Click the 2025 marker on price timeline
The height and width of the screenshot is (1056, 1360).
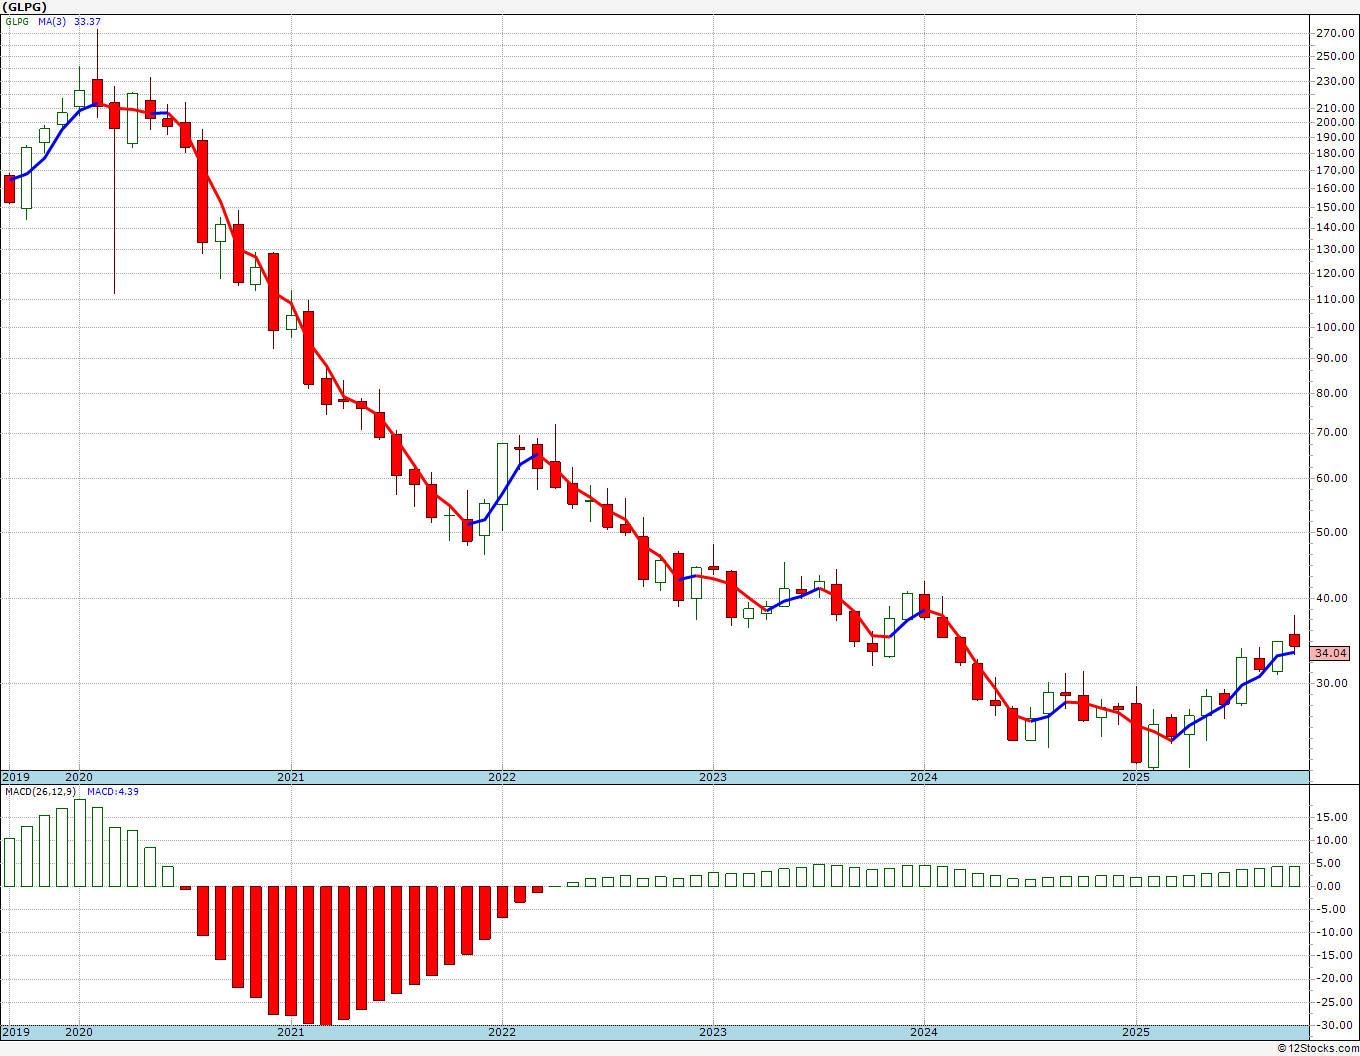1135,777
